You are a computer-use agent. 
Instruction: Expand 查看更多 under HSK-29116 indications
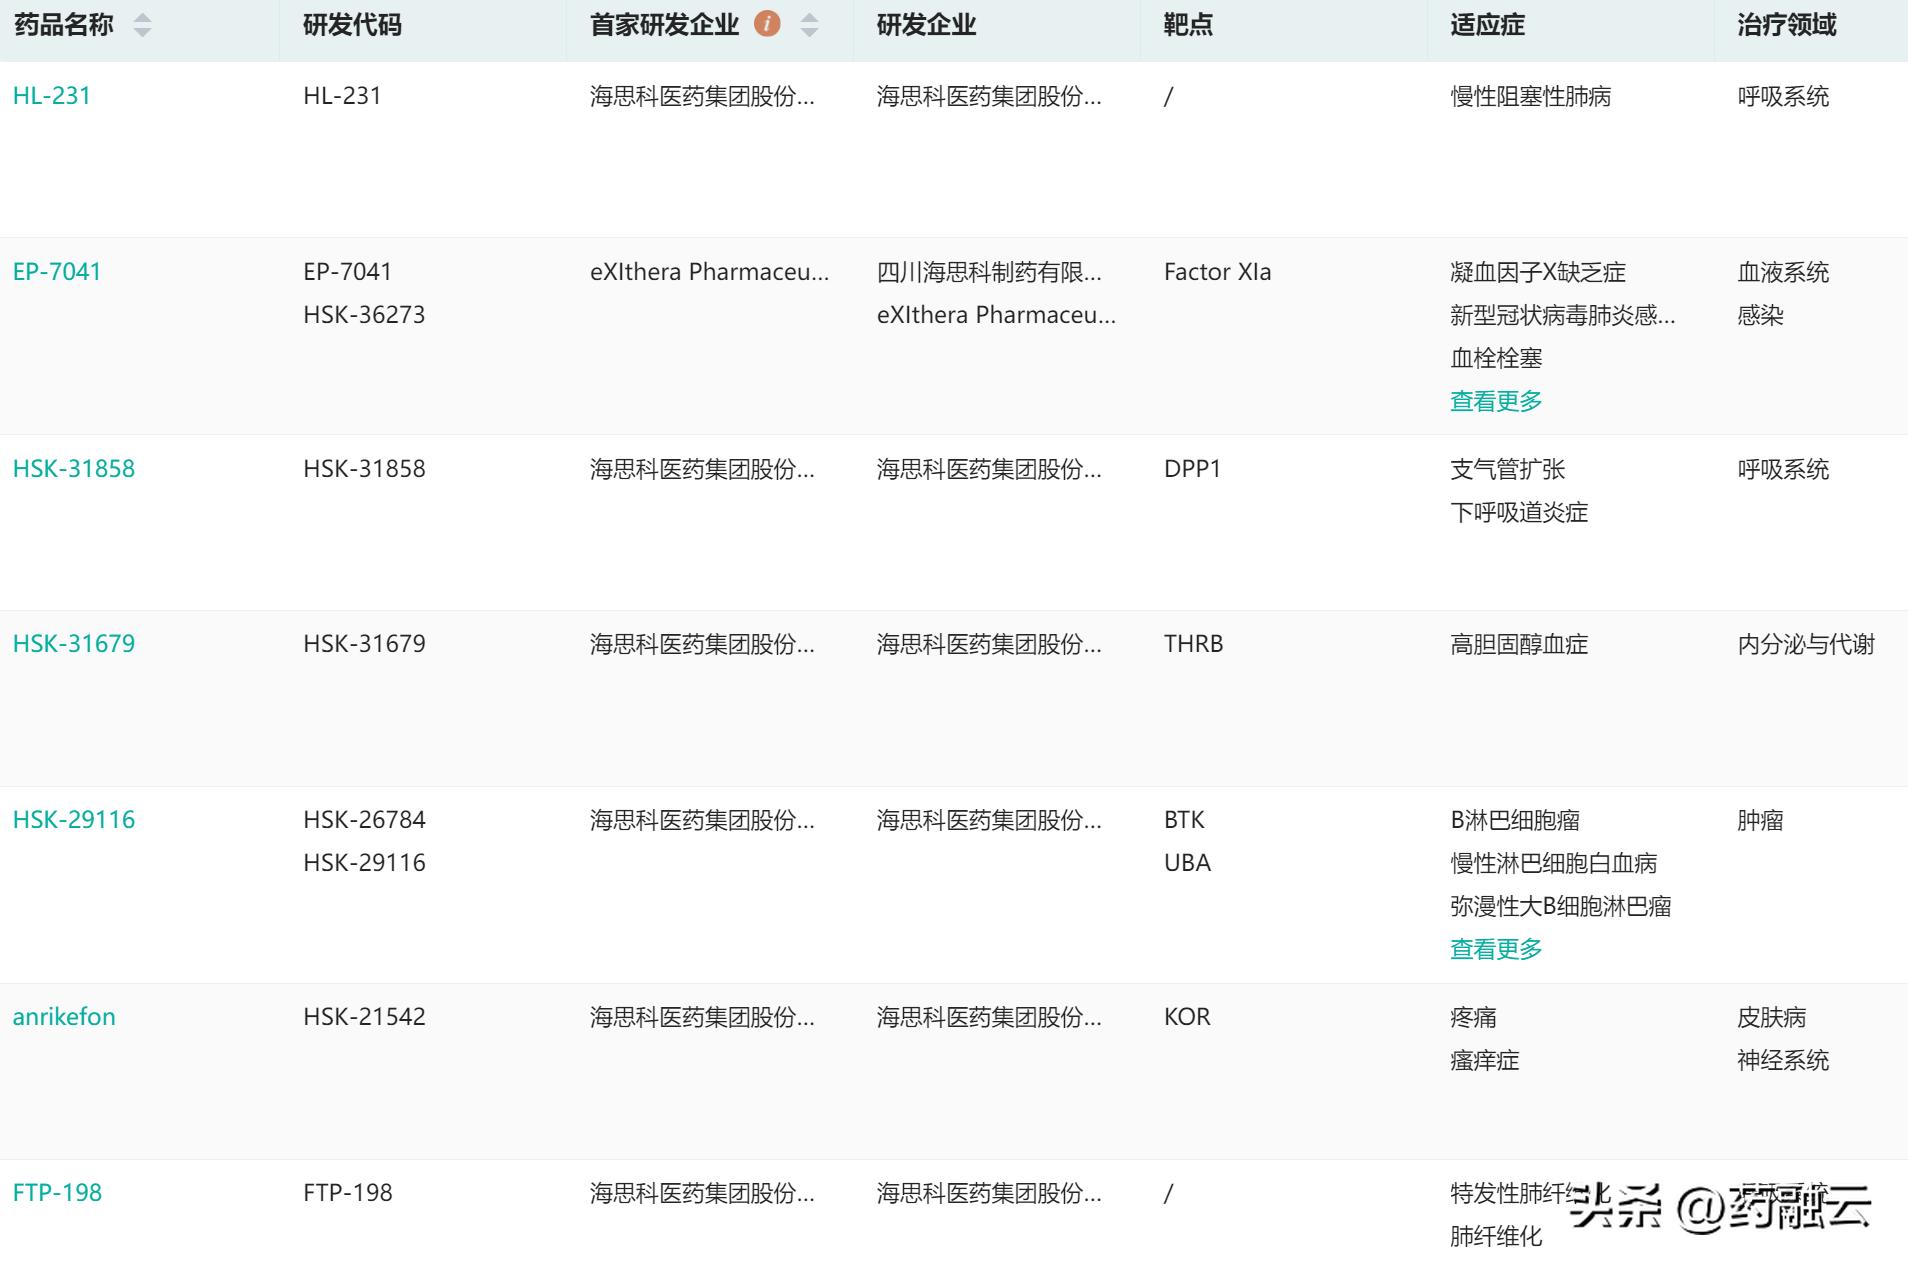click(x=1493, y=948)
